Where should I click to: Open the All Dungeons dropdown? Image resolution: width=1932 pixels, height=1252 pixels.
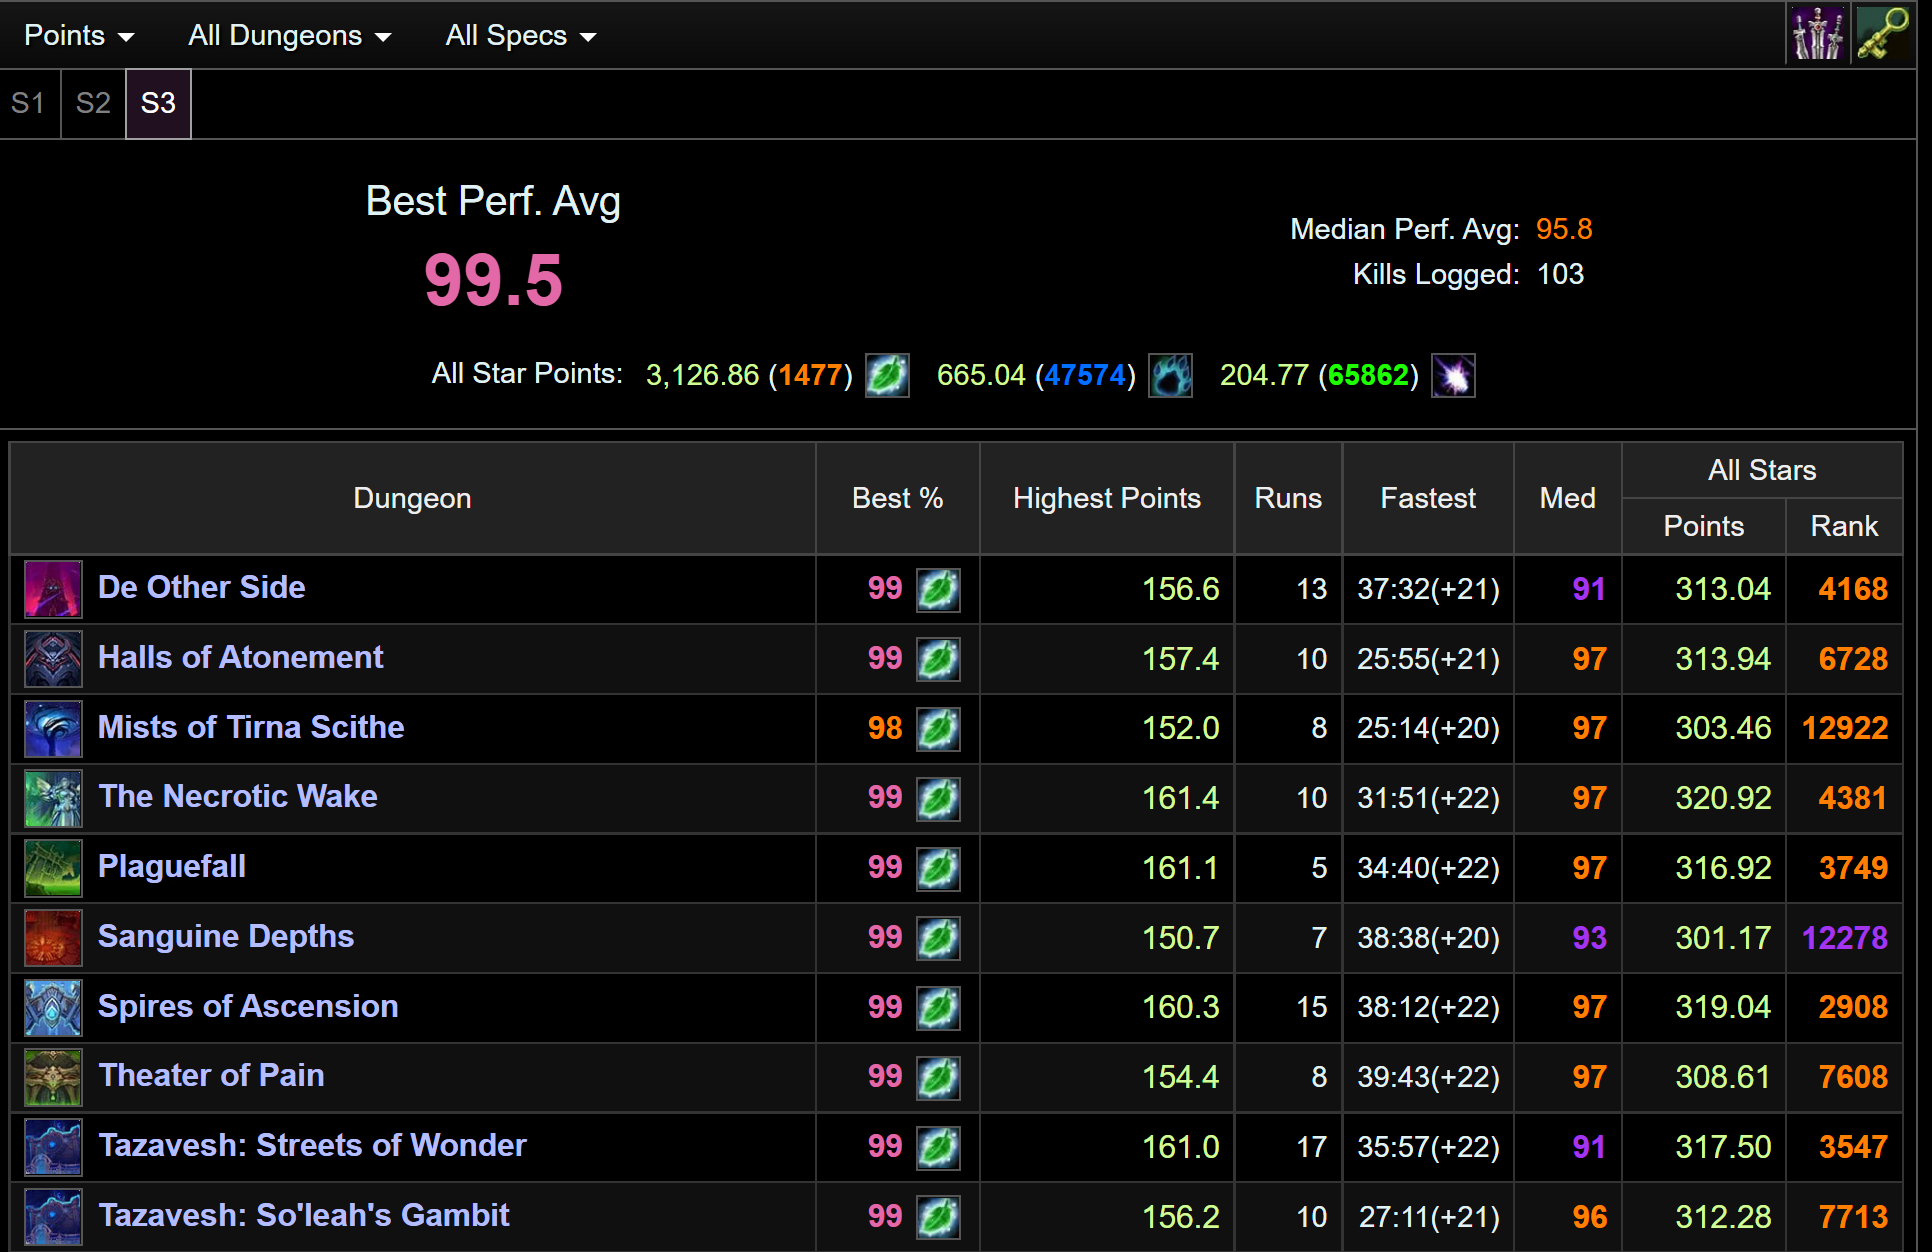pos(289,35)
